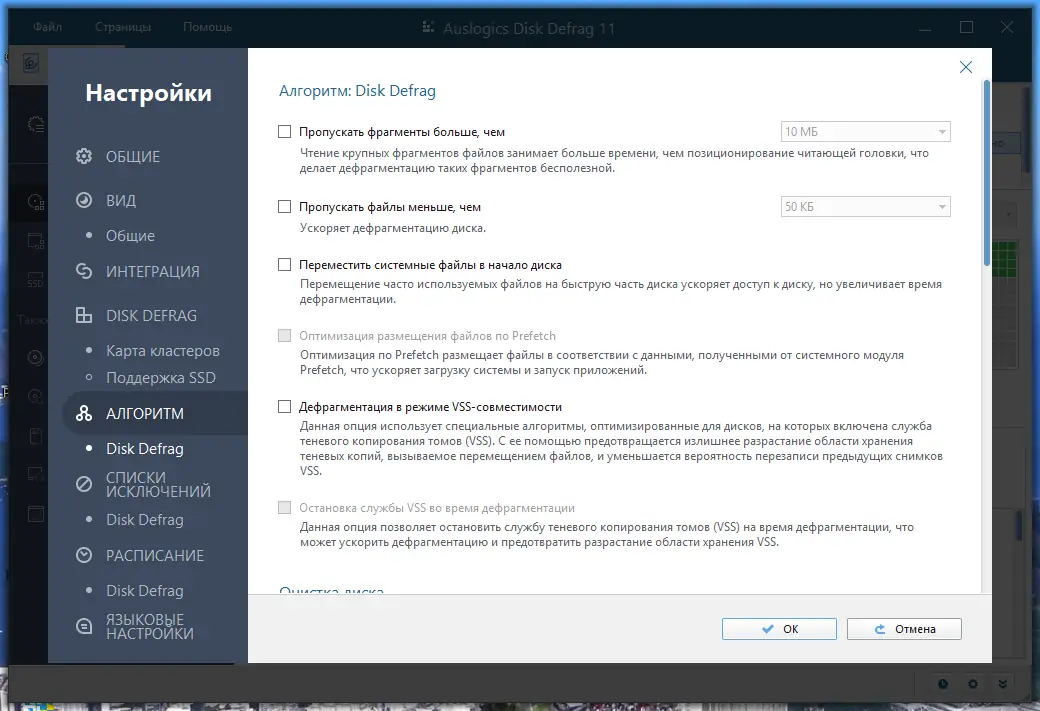
Task: Open ЯЗЫКОВЫЕ НАСТРОЙКИ icon
Action: pyautogui.click(x=84, y=626)
